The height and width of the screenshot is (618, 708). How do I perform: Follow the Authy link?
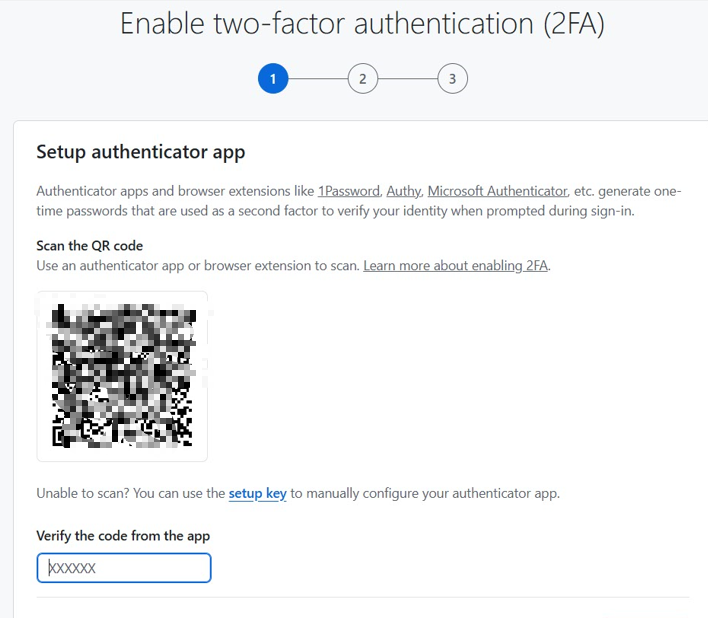click(403, 191)
